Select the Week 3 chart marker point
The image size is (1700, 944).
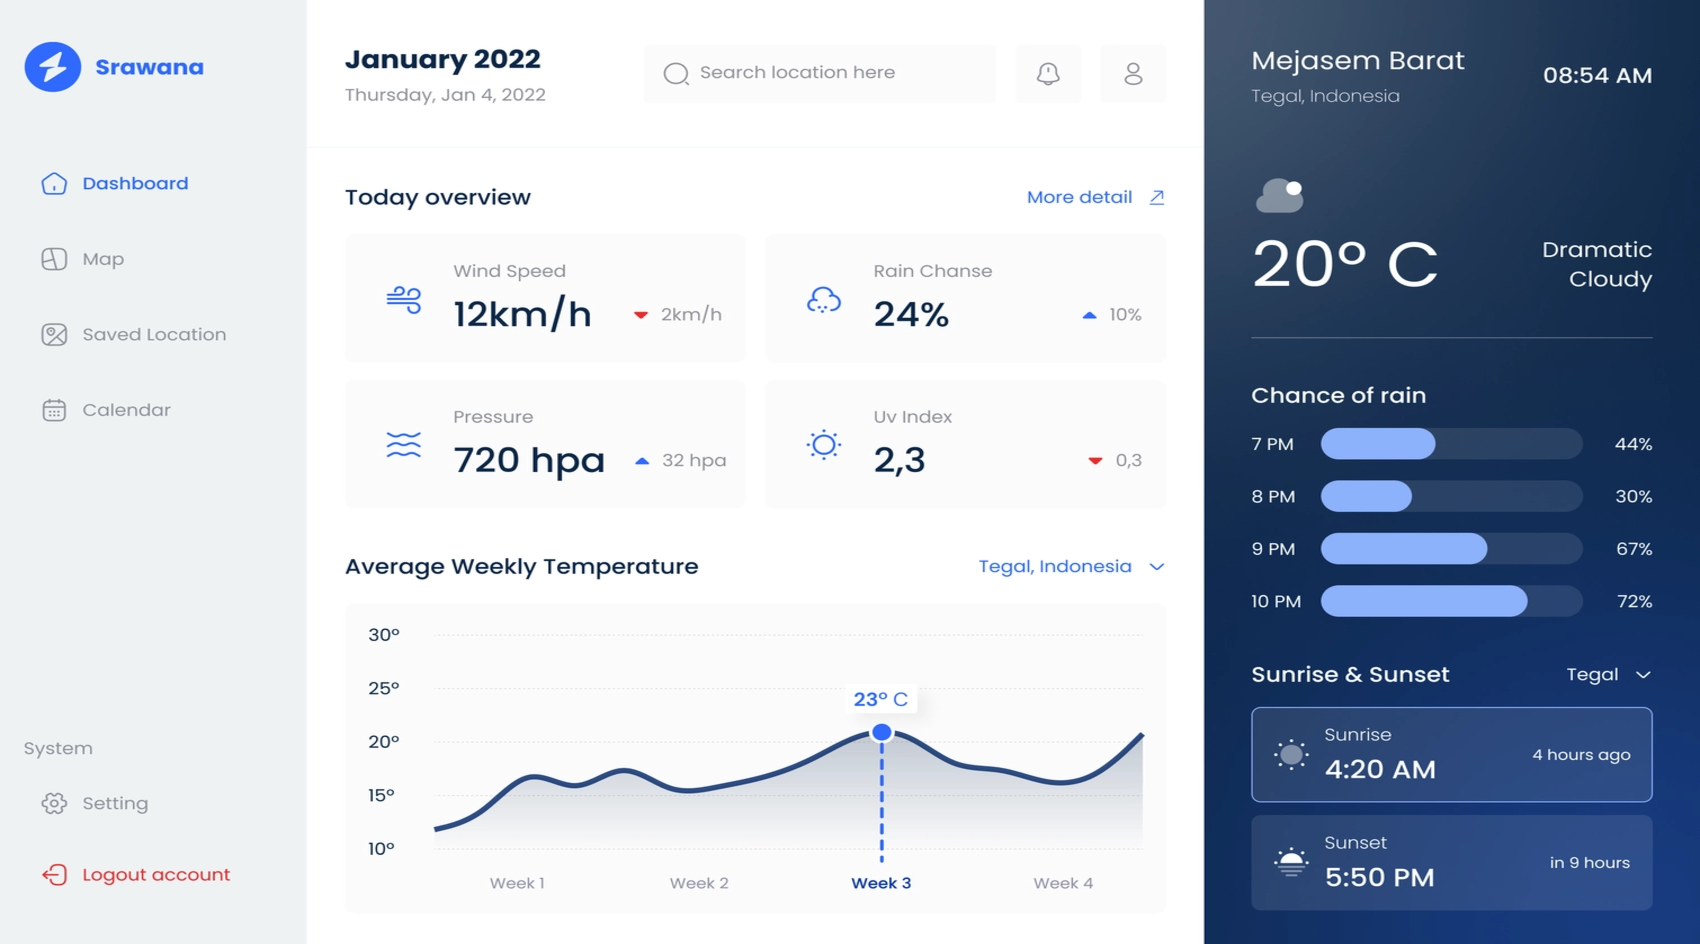click(x=881, y=732)
